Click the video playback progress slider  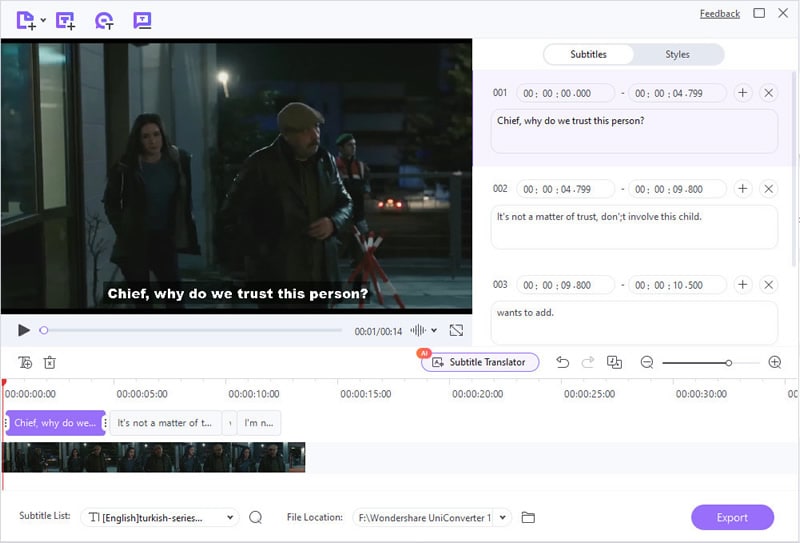190,330
